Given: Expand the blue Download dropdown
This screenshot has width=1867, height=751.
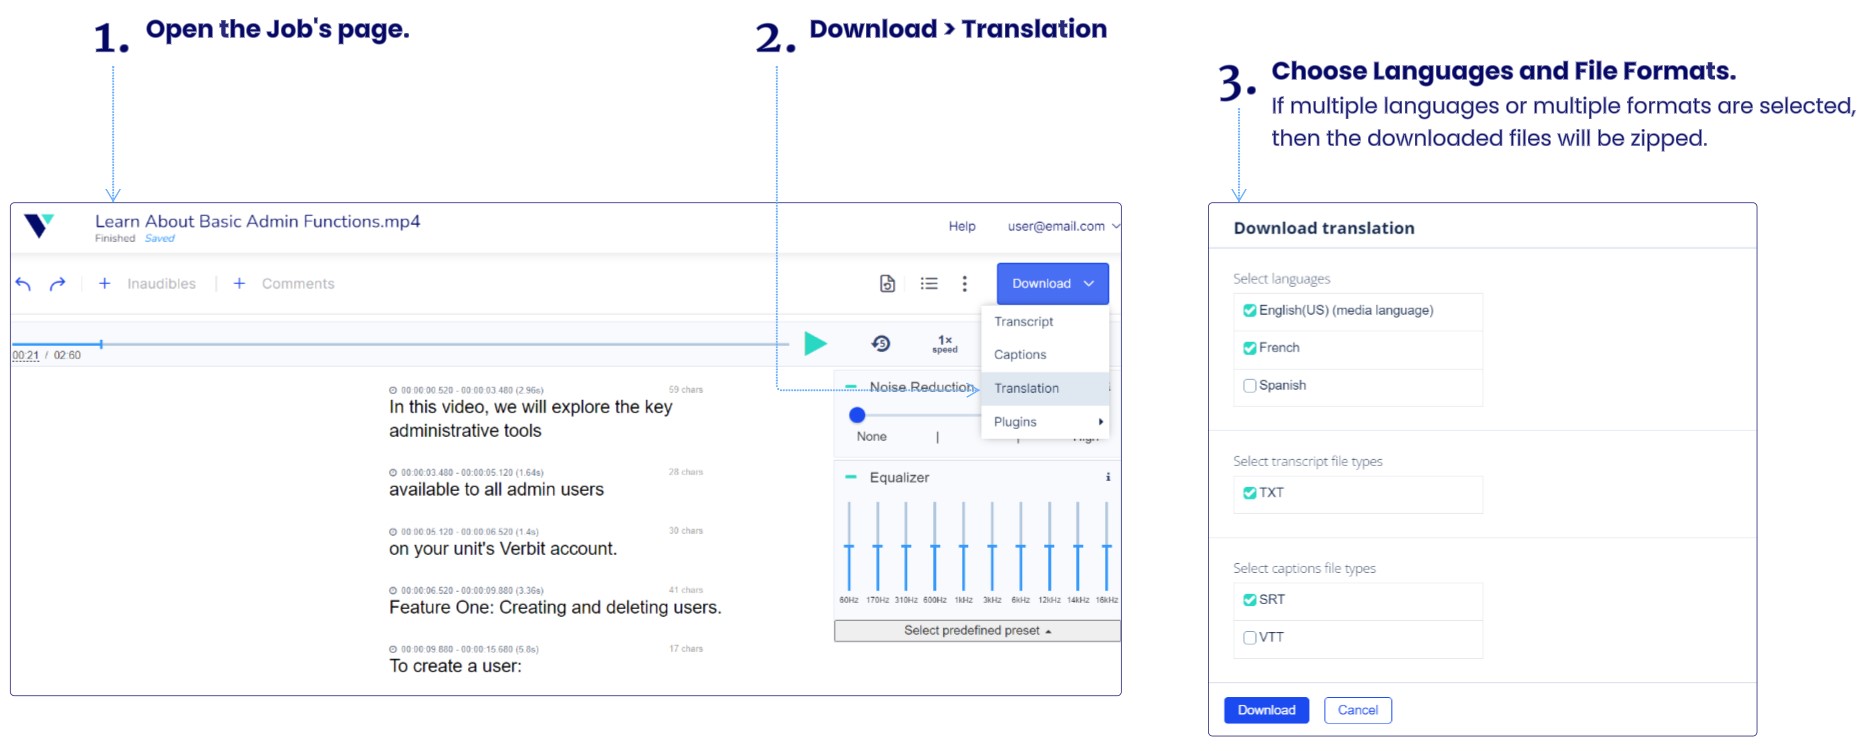Looking at the screenshot, I should 1052,284.
